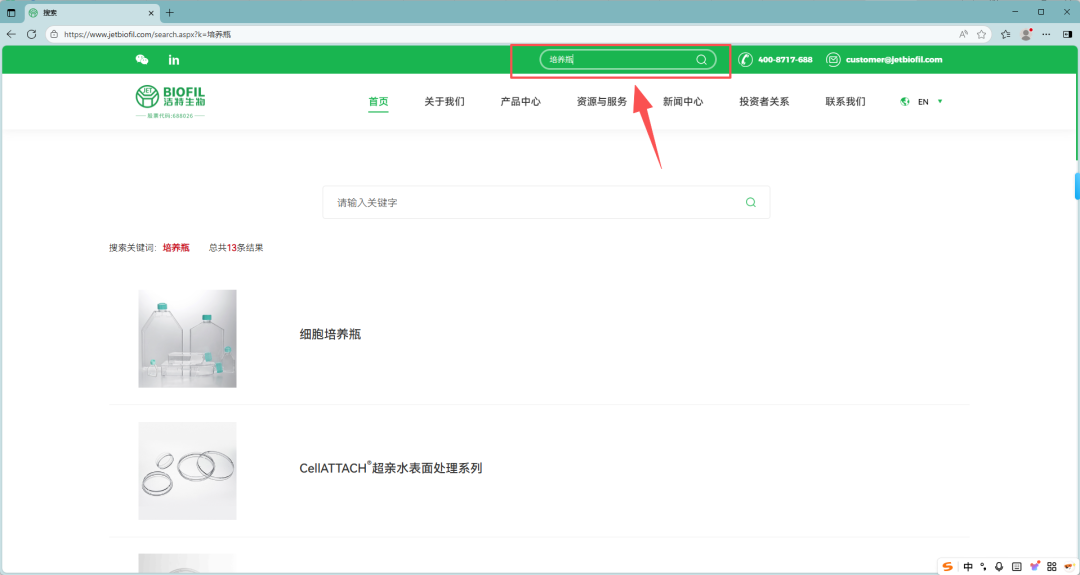The width and height of the screenshot is (1080, 575).
Task: Open the 投资者关系 menu
Action: [x=765, y=101]
